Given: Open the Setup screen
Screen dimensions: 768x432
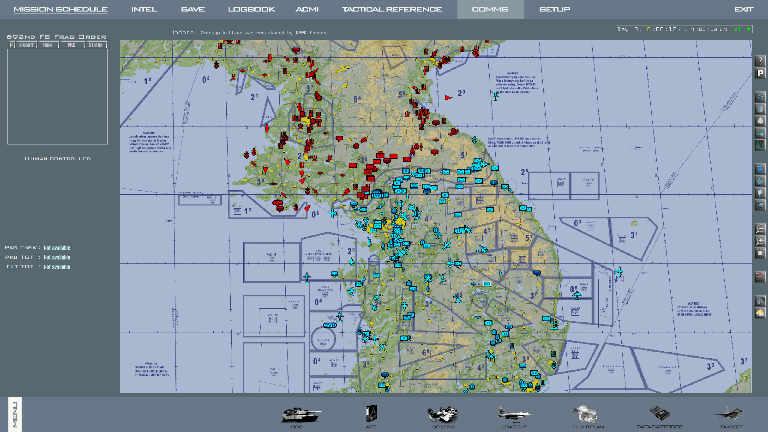Looking at the screenshot, I should [x=554, y=9].
